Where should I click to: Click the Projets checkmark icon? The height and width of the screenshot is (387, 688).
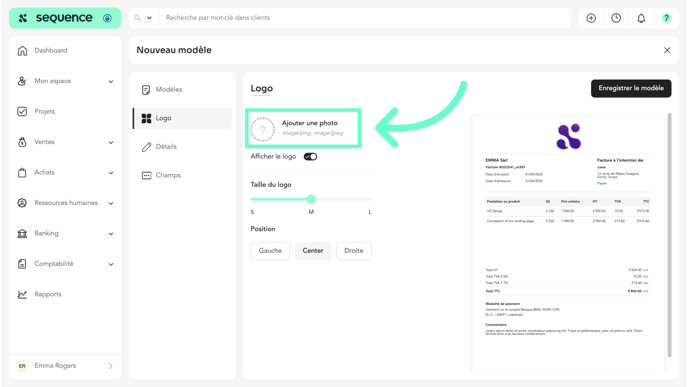pos(22,111)
